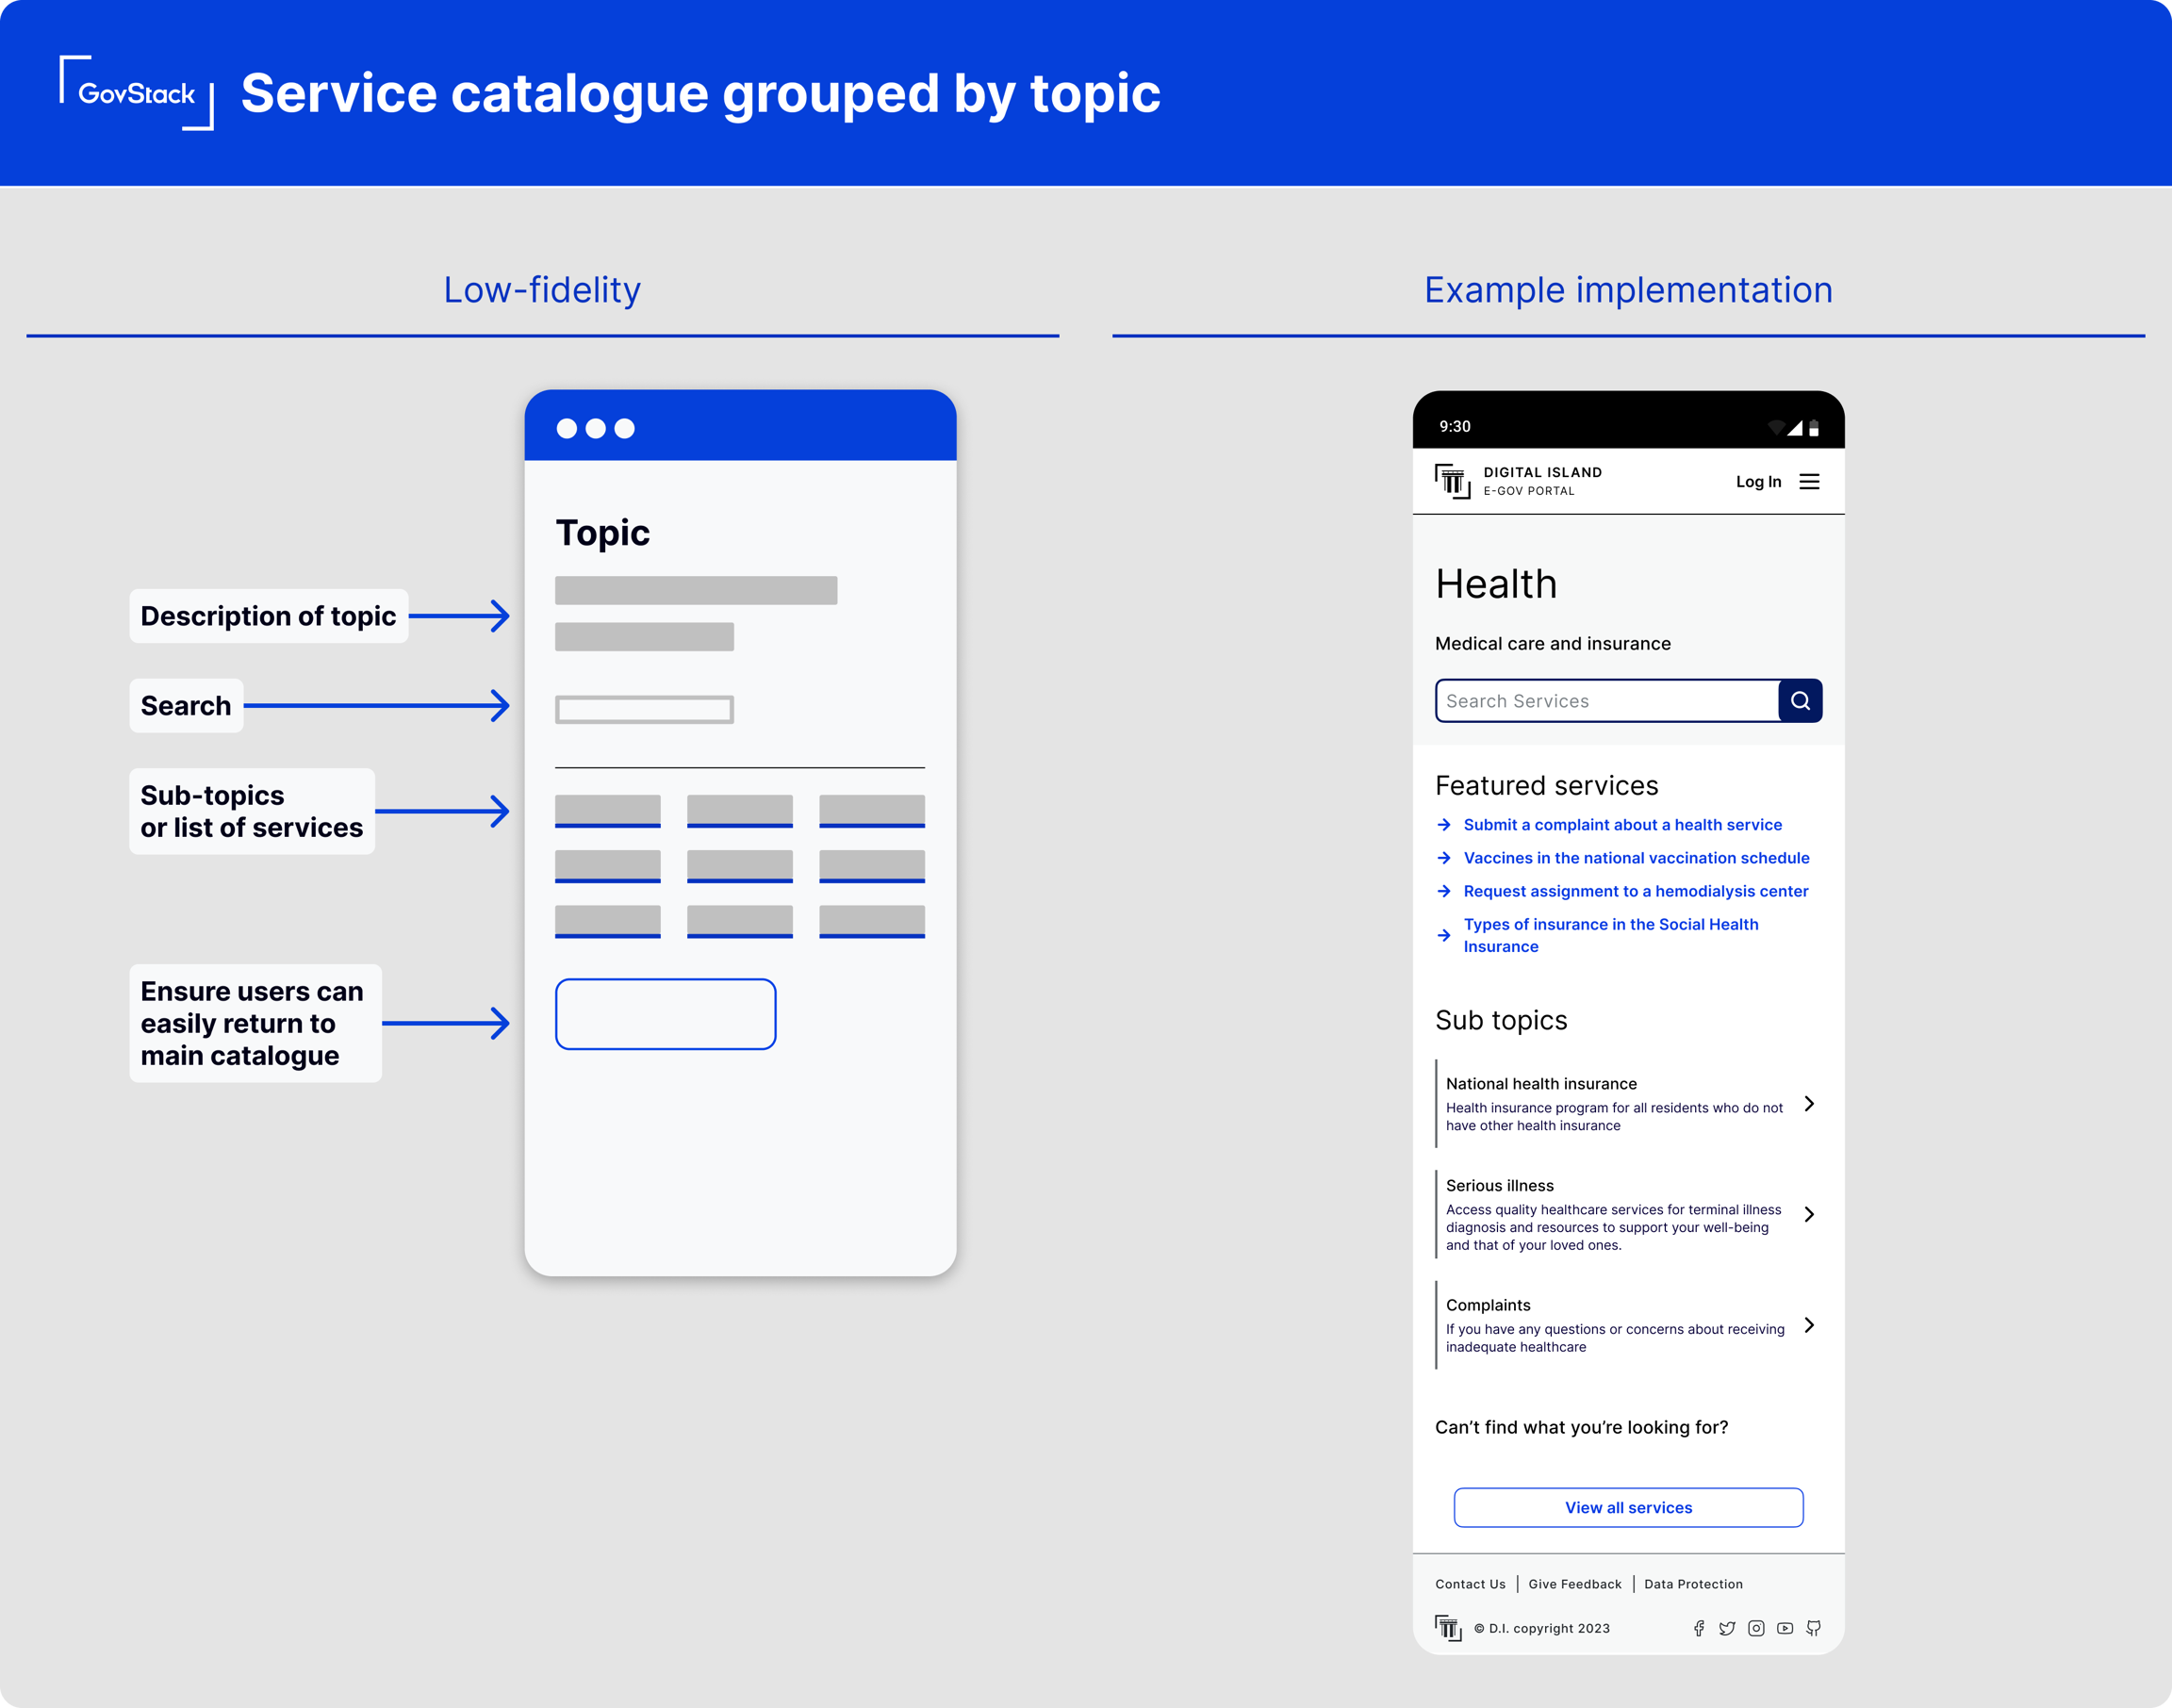
Task: Open the hamburger menu icon
Action: coord(1809,482)
